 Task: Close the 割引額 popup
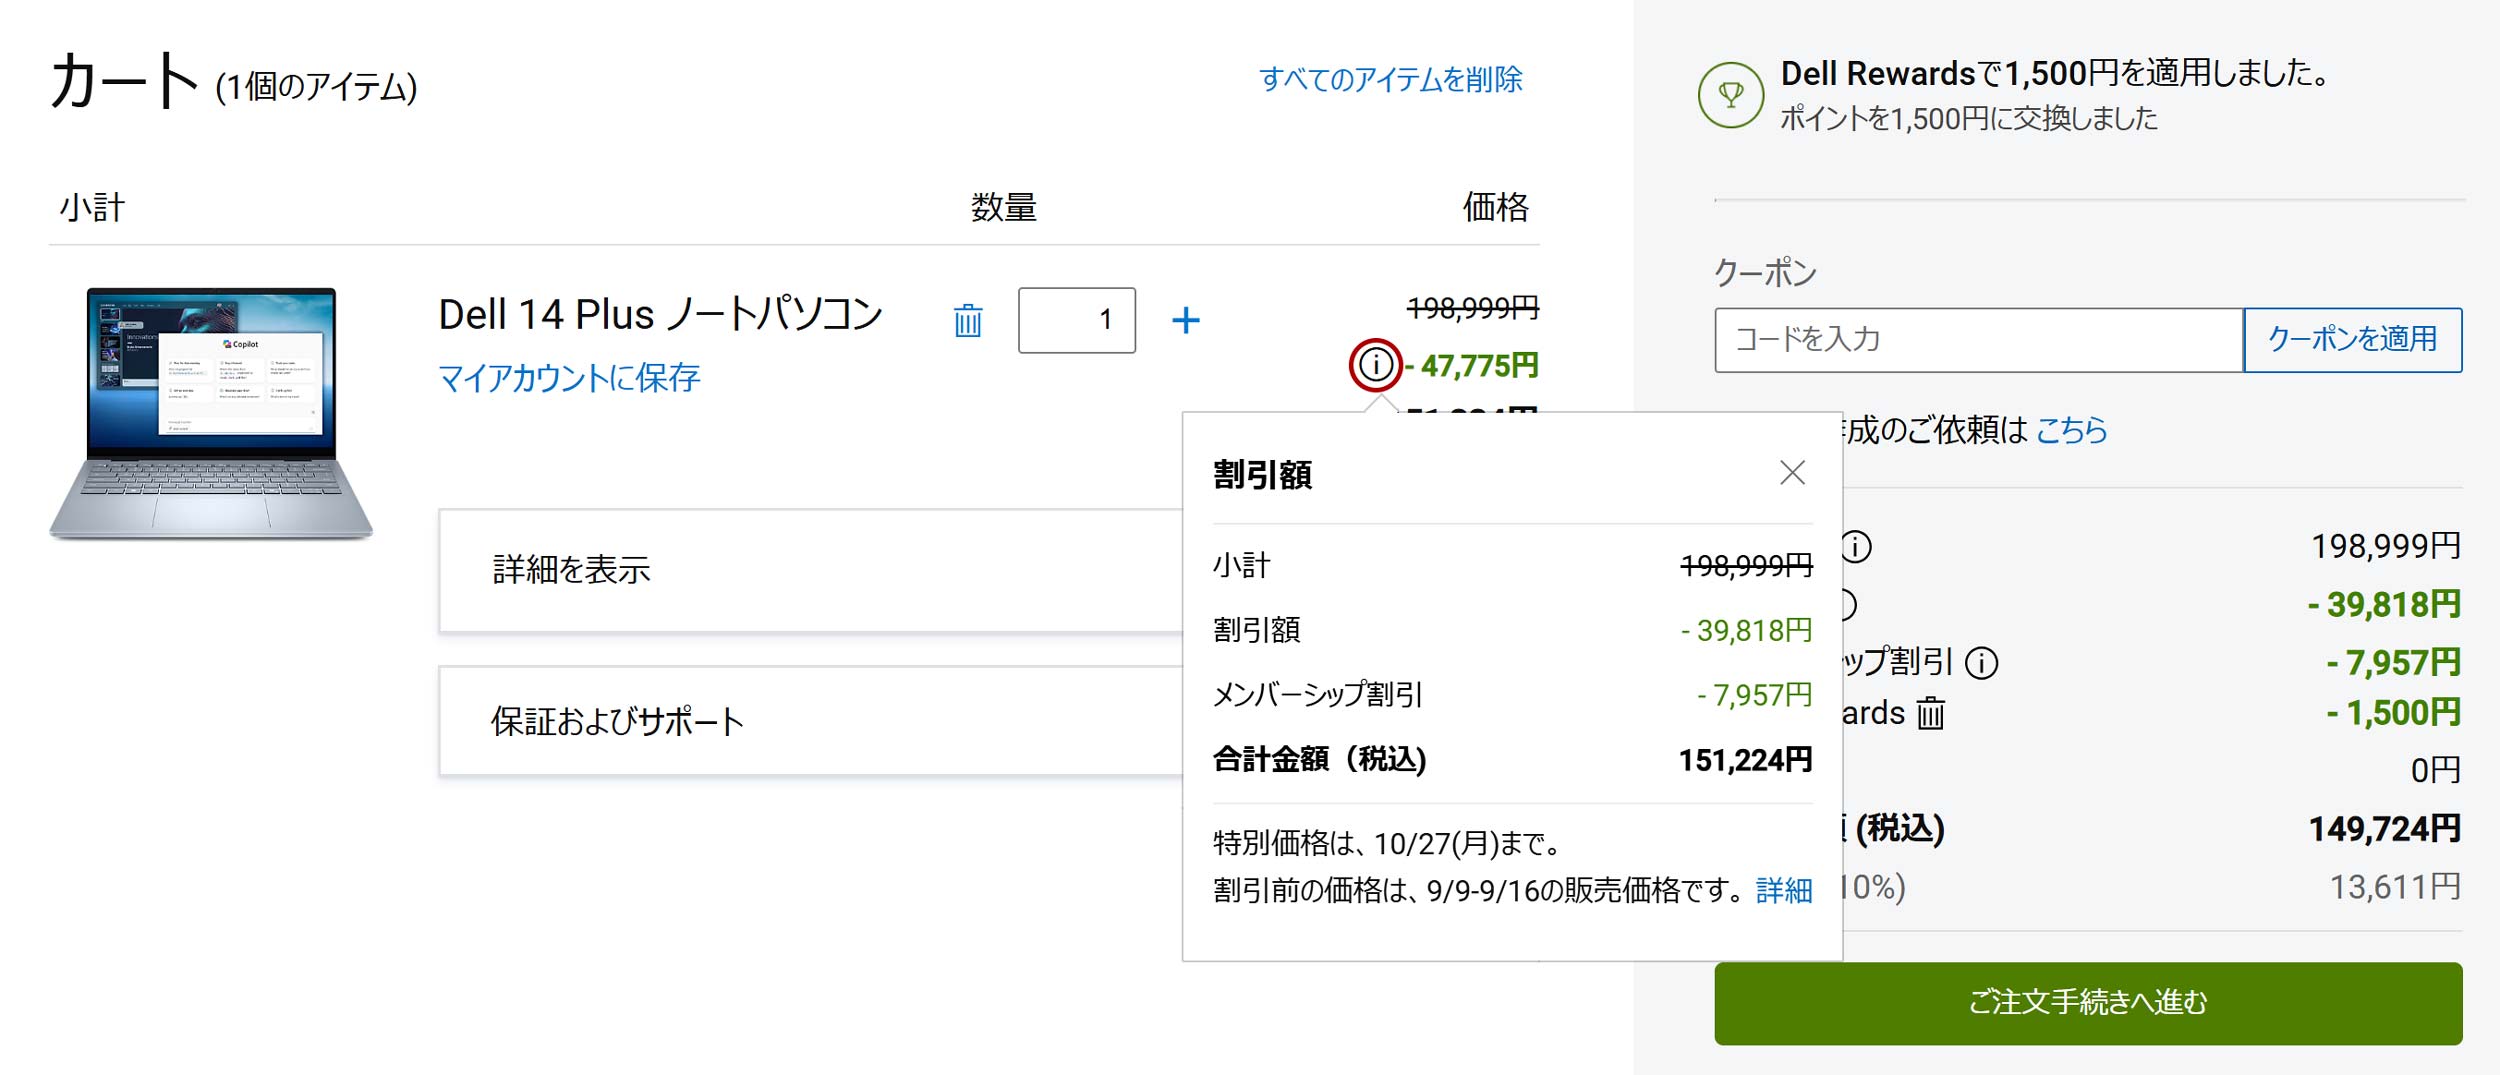(x=1792, y=473)
